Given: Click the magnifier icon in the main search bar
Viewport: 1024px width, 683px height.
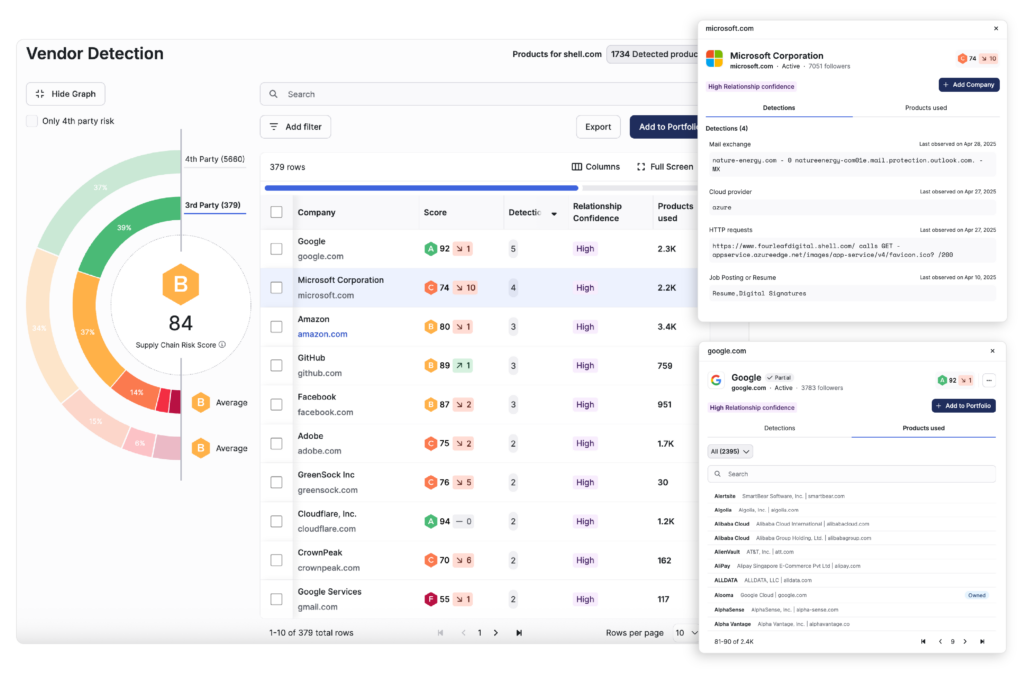Looking at the screenshot, I should point(274,94).
